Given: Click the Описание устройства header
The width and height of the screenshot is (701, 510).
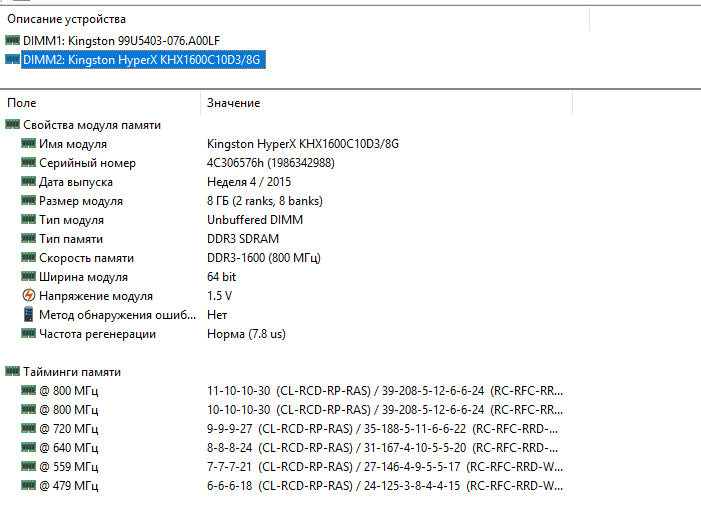Looking at the screenshot, I should point(67,19).
